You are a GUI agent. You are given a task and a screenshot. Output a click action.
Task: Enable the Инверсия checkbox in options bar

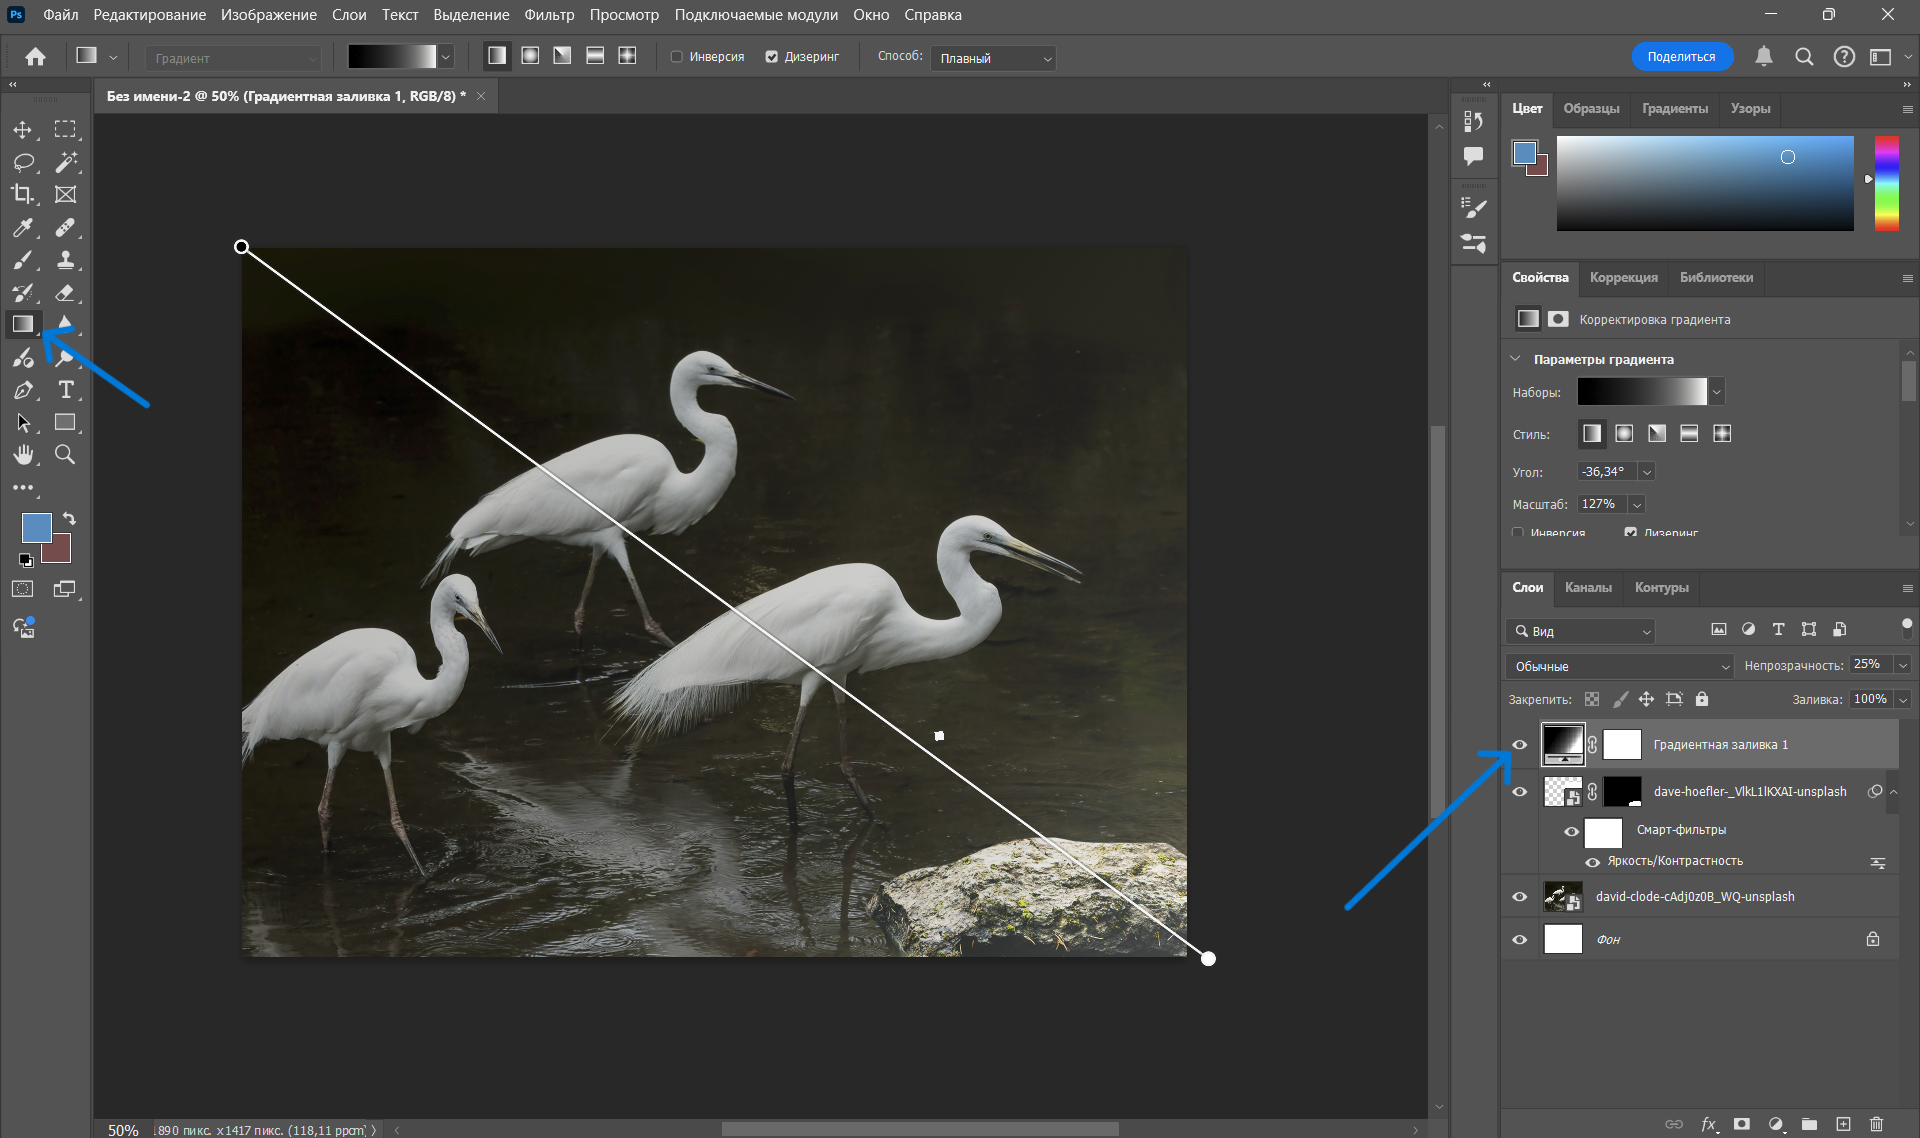[677, 57]
